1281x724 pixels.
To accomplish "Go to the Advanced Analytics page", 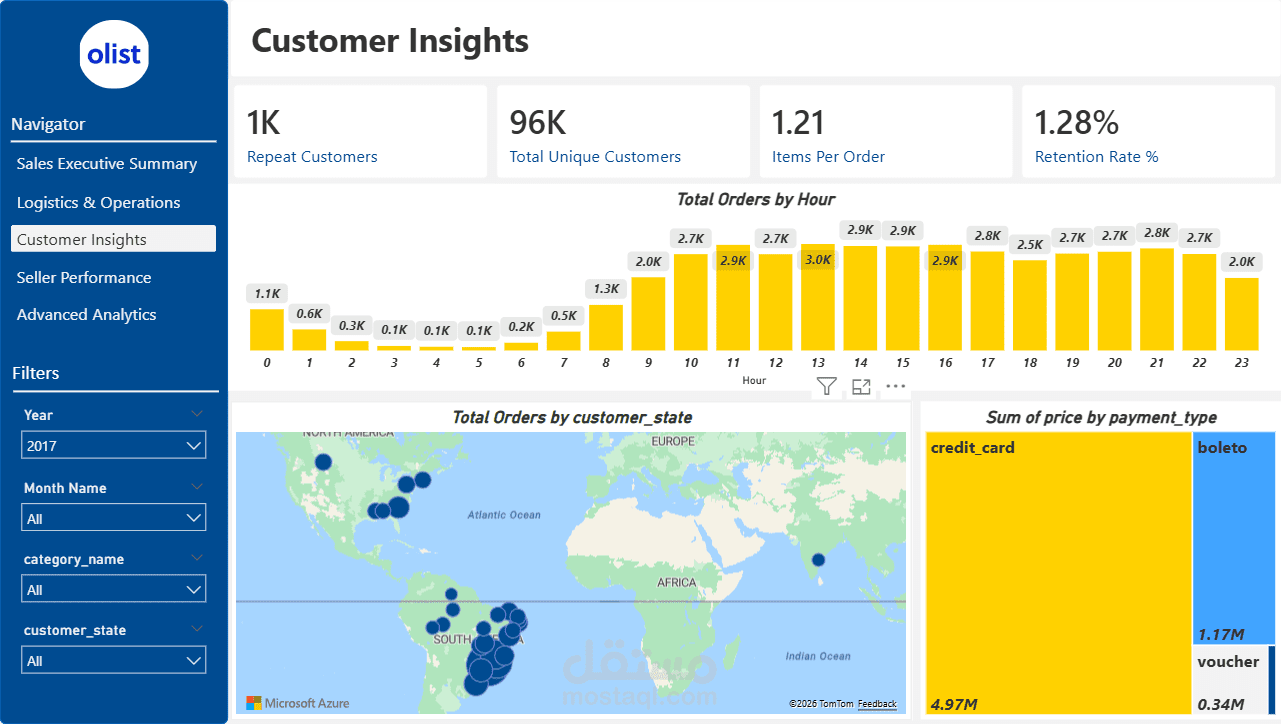I will tap(87, 314).
